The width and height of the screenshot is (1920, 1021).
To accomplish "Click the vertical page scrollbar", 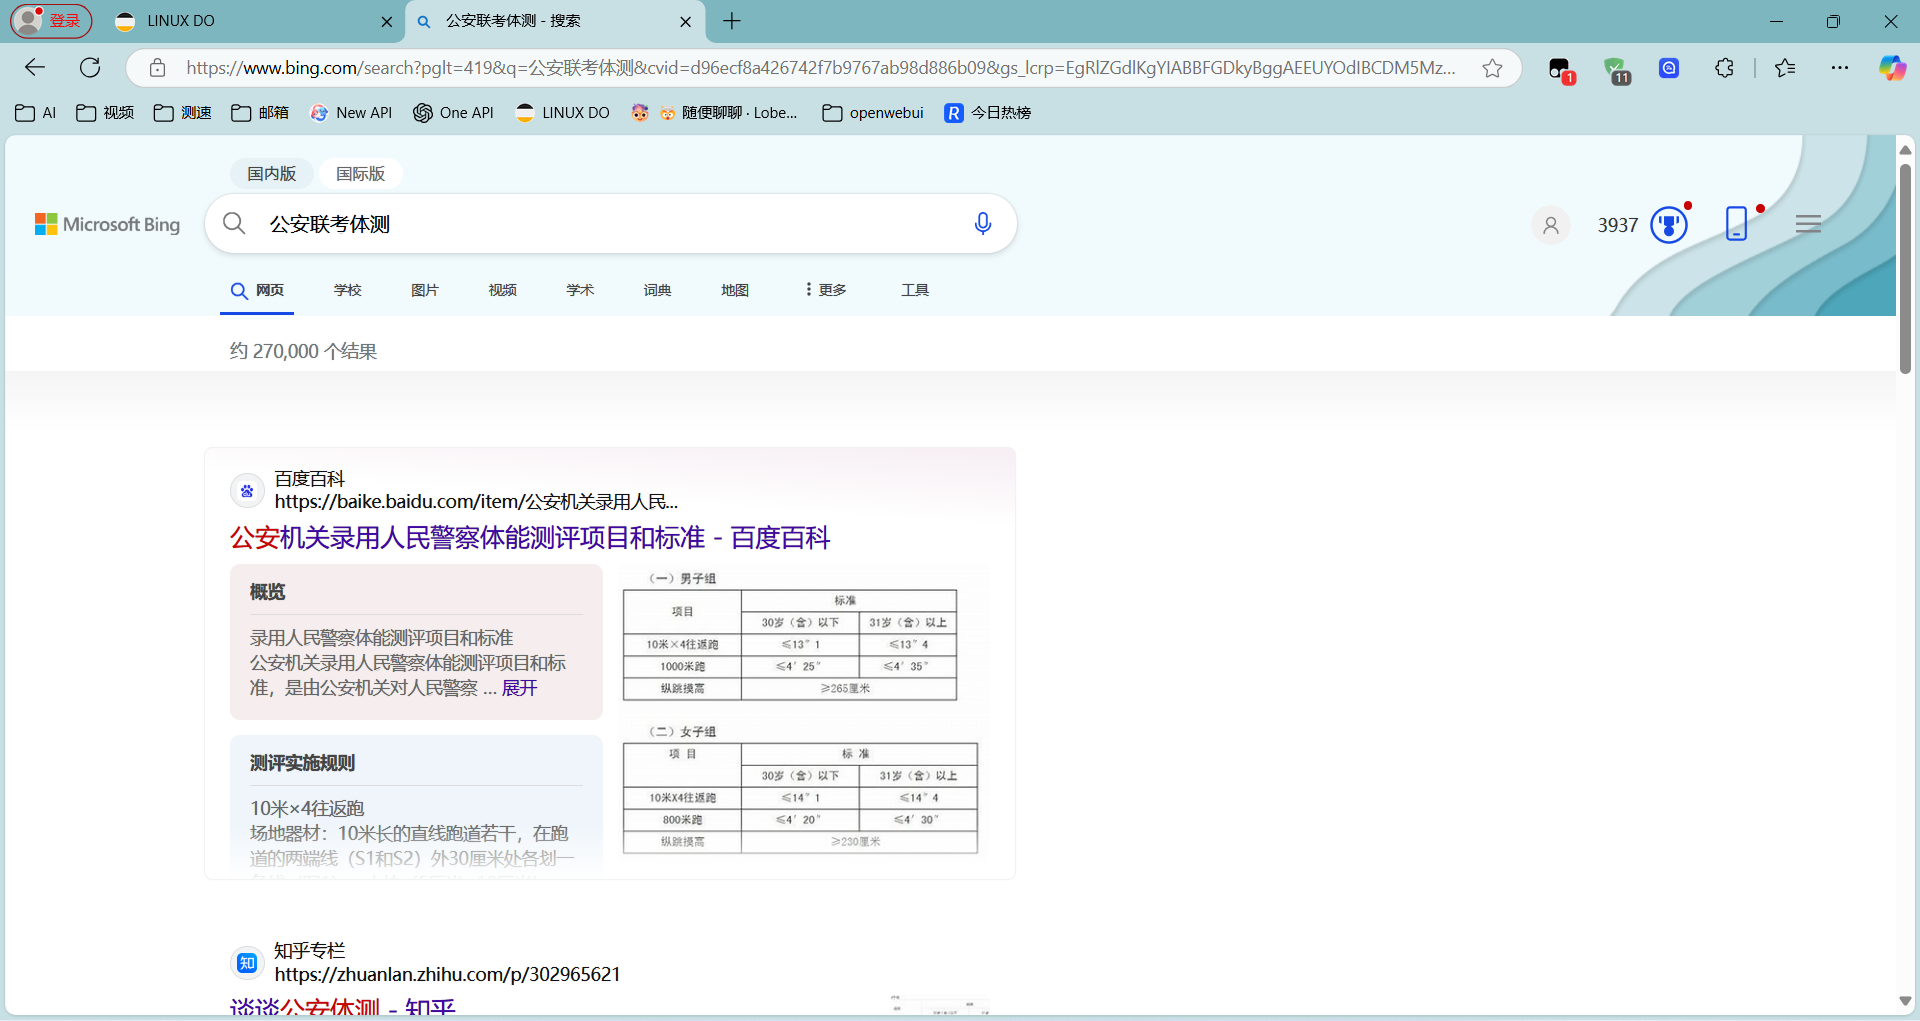I will (x=1905, y=270).
